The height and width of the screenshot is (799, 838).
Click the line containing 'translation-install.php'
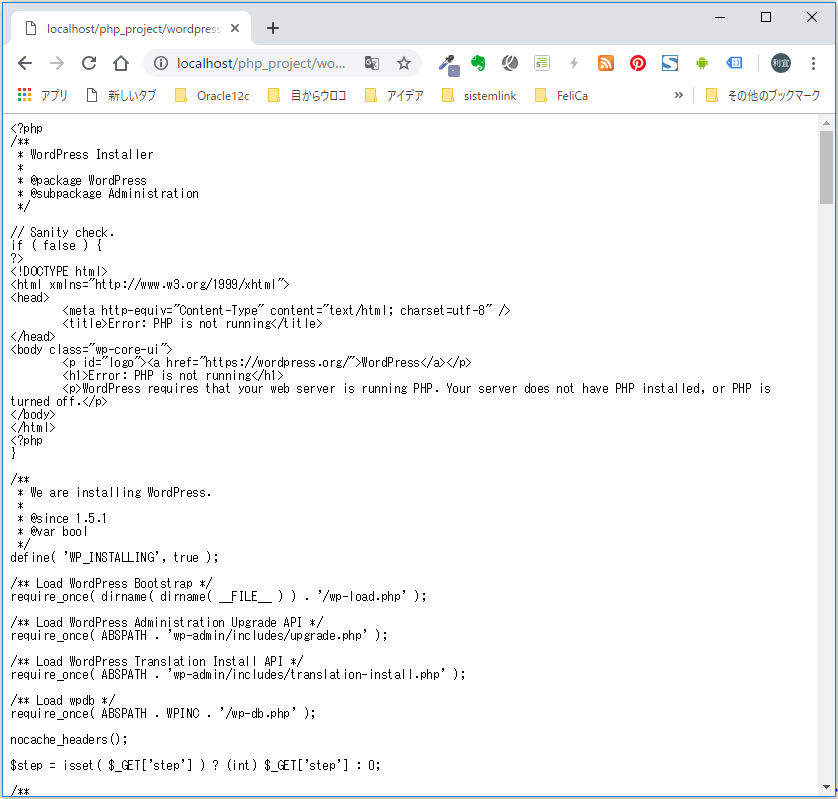[x=238, y=674]
